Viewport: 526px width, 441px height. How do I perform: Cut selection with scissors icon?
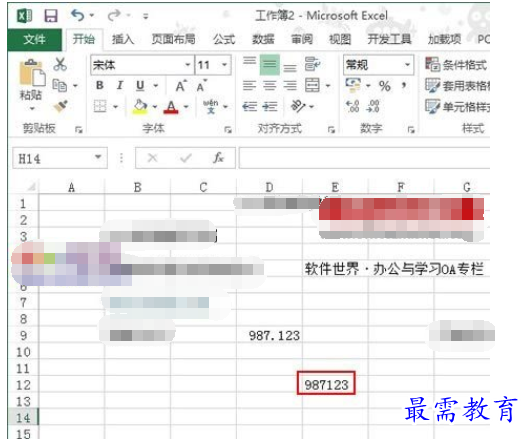pos(60,64)
